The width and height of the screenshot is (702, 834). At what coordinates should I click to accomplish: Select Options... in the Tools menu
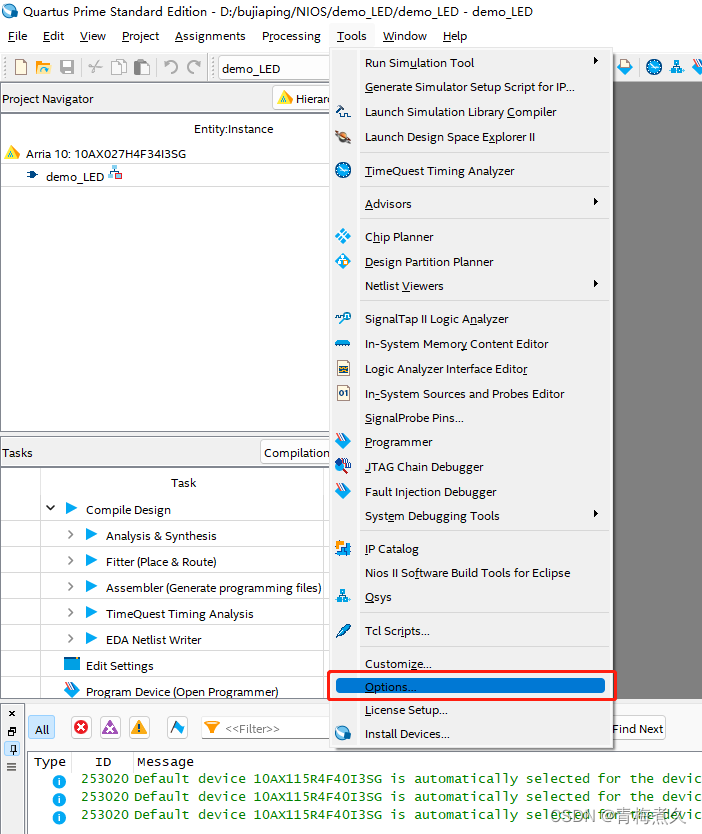coord(471,686)
